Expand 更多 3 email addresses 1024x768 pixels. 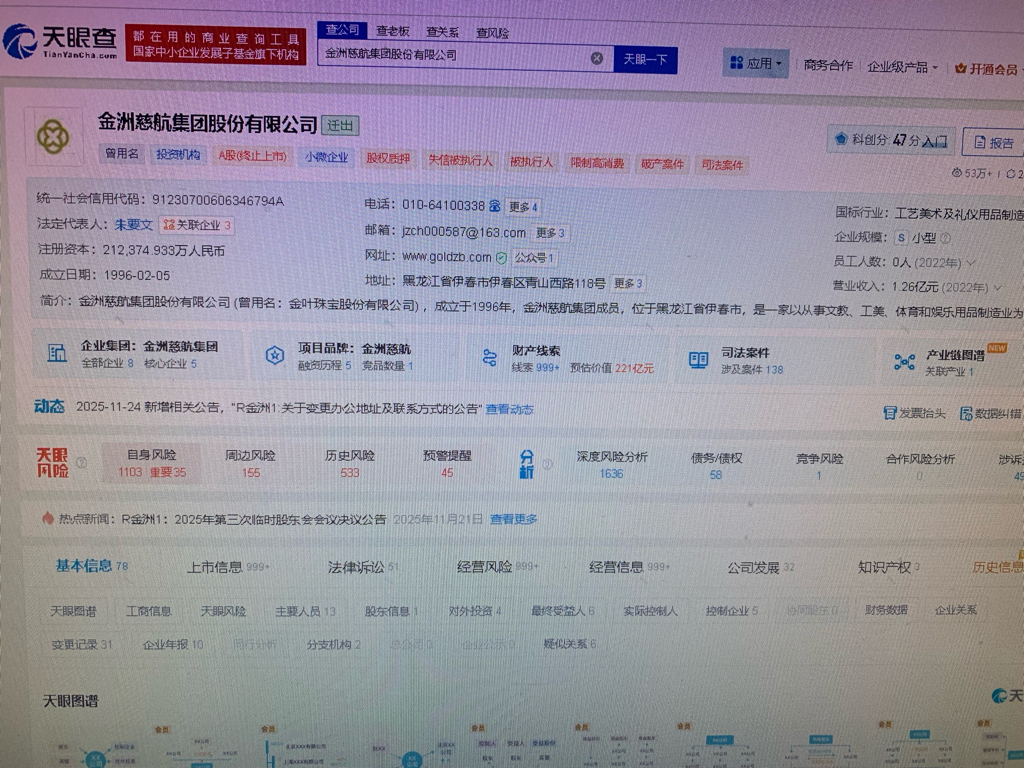[550, 233]
